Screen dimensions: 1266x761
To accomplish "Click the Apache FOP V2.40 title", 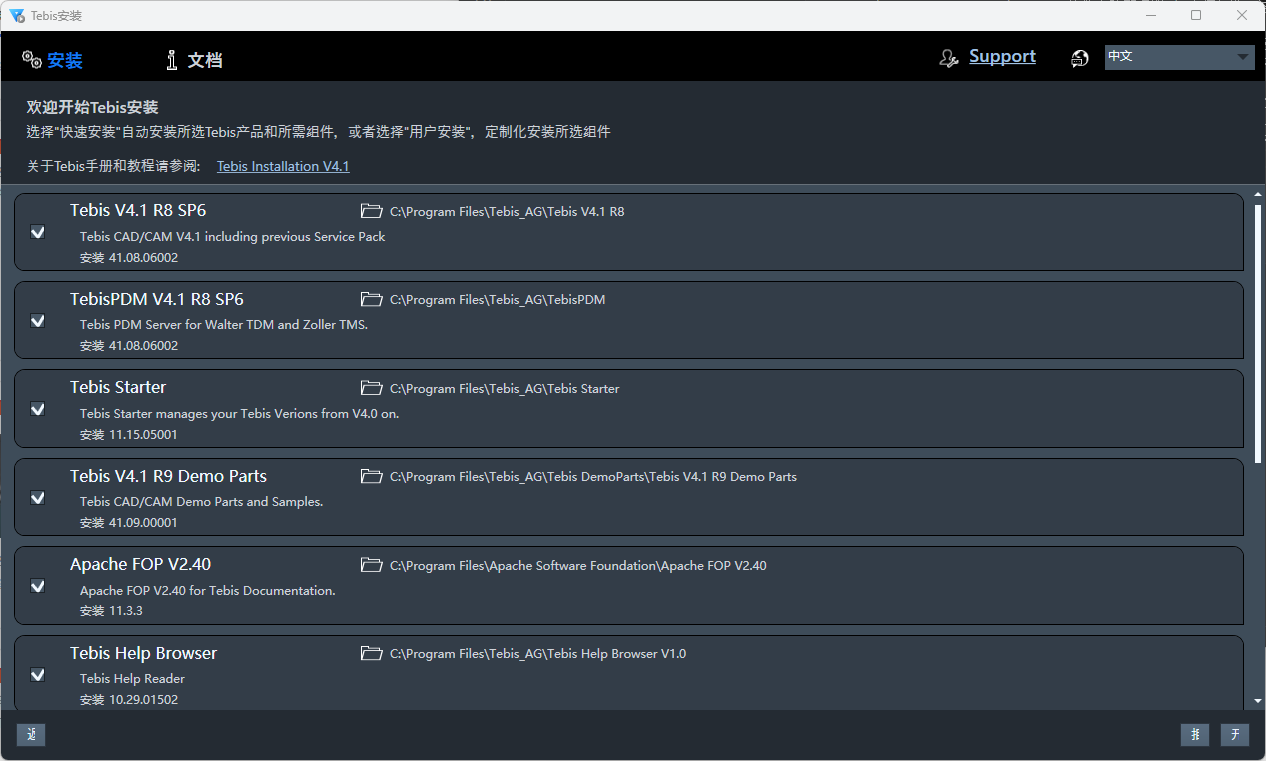I will (x=140, y=564).
